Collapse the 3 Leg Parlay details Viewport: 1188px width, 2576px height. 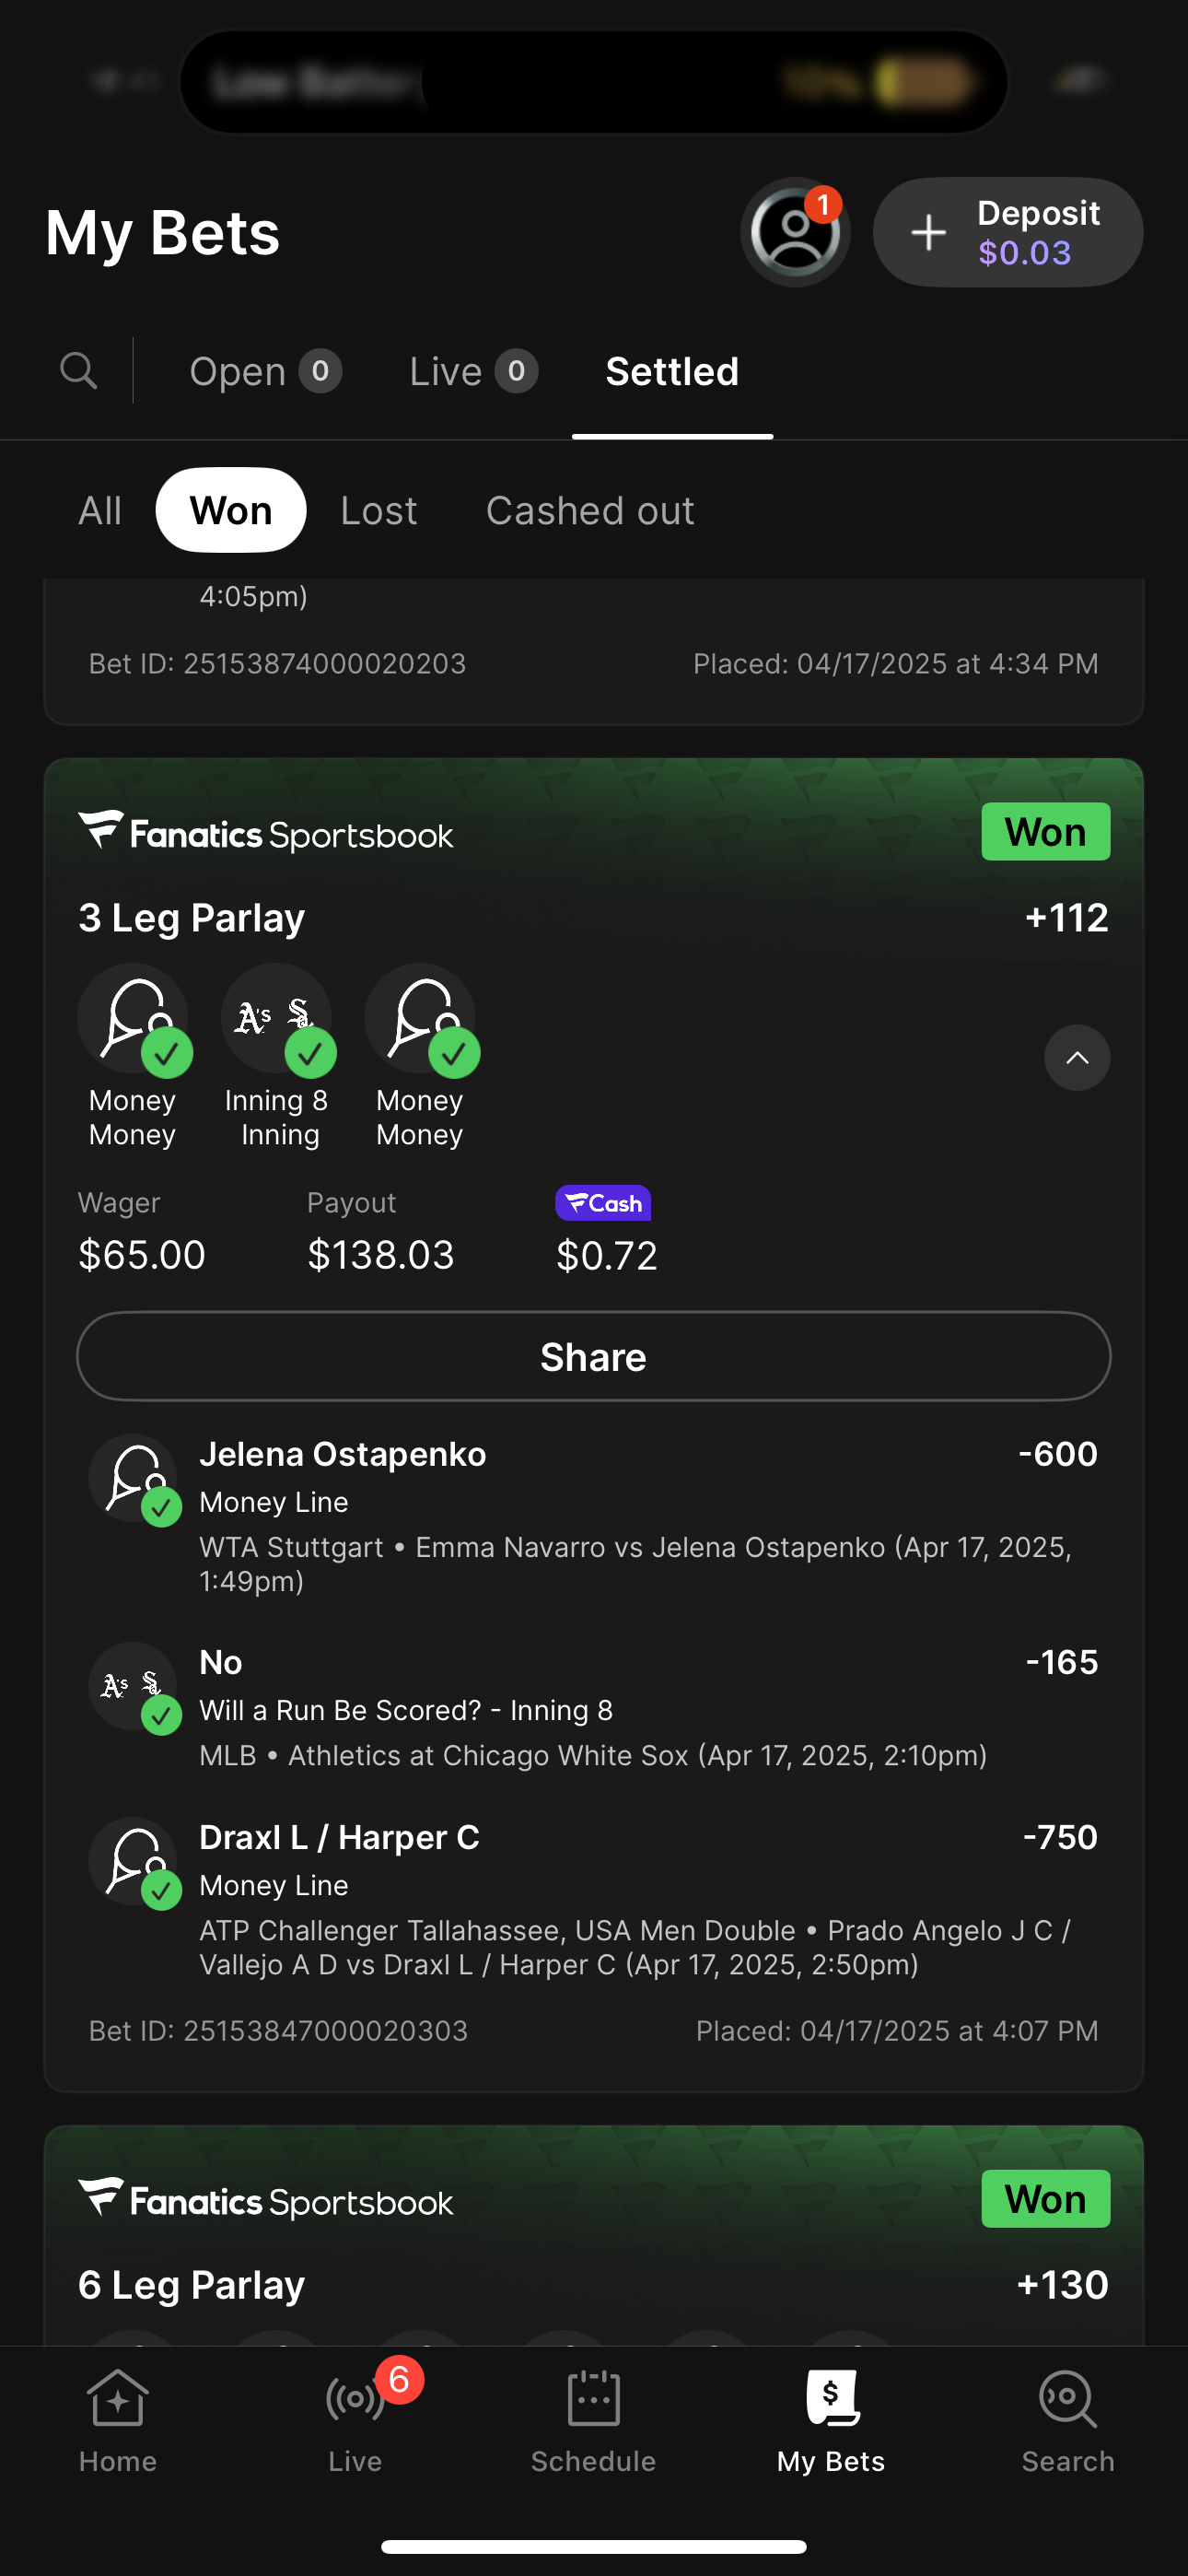(x=1077, y=1058)
